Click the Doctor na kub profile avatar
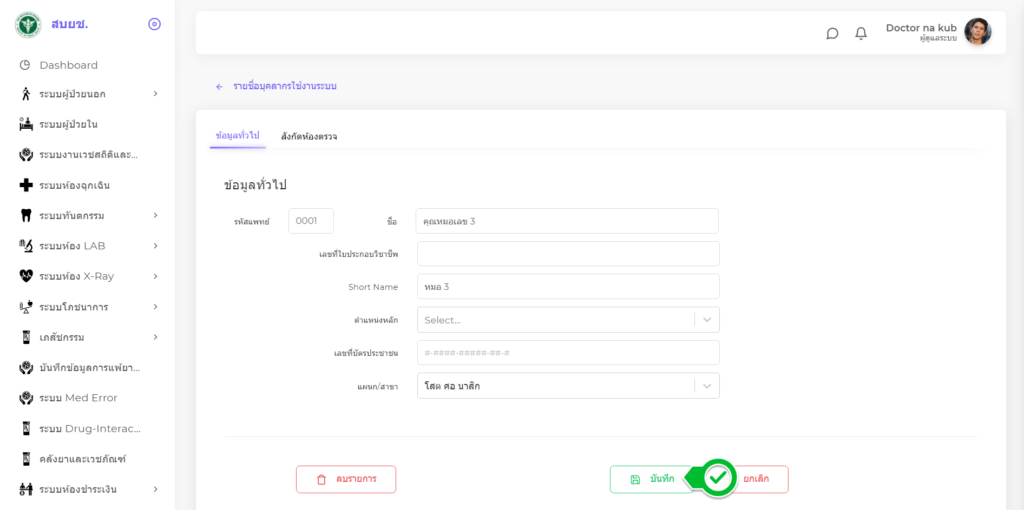The height and width of the screenshot is (510, 1024). click(977, 32)
